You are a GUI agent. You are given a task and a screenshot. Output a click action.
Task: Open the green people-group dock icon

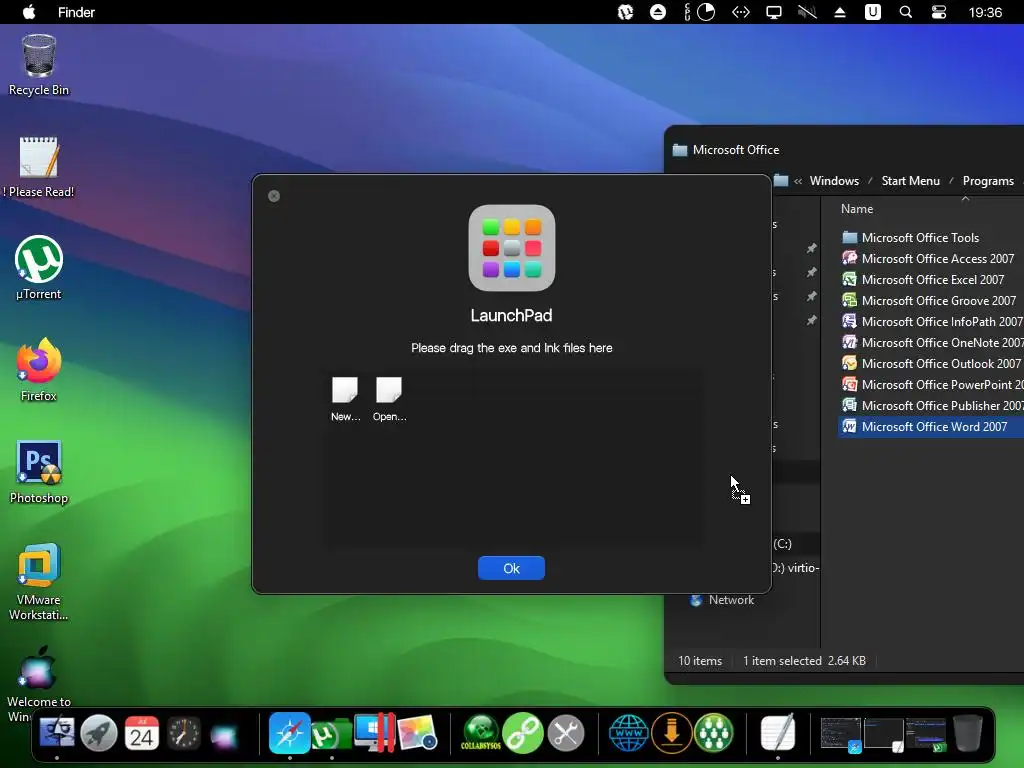click(x=714, y=733)
